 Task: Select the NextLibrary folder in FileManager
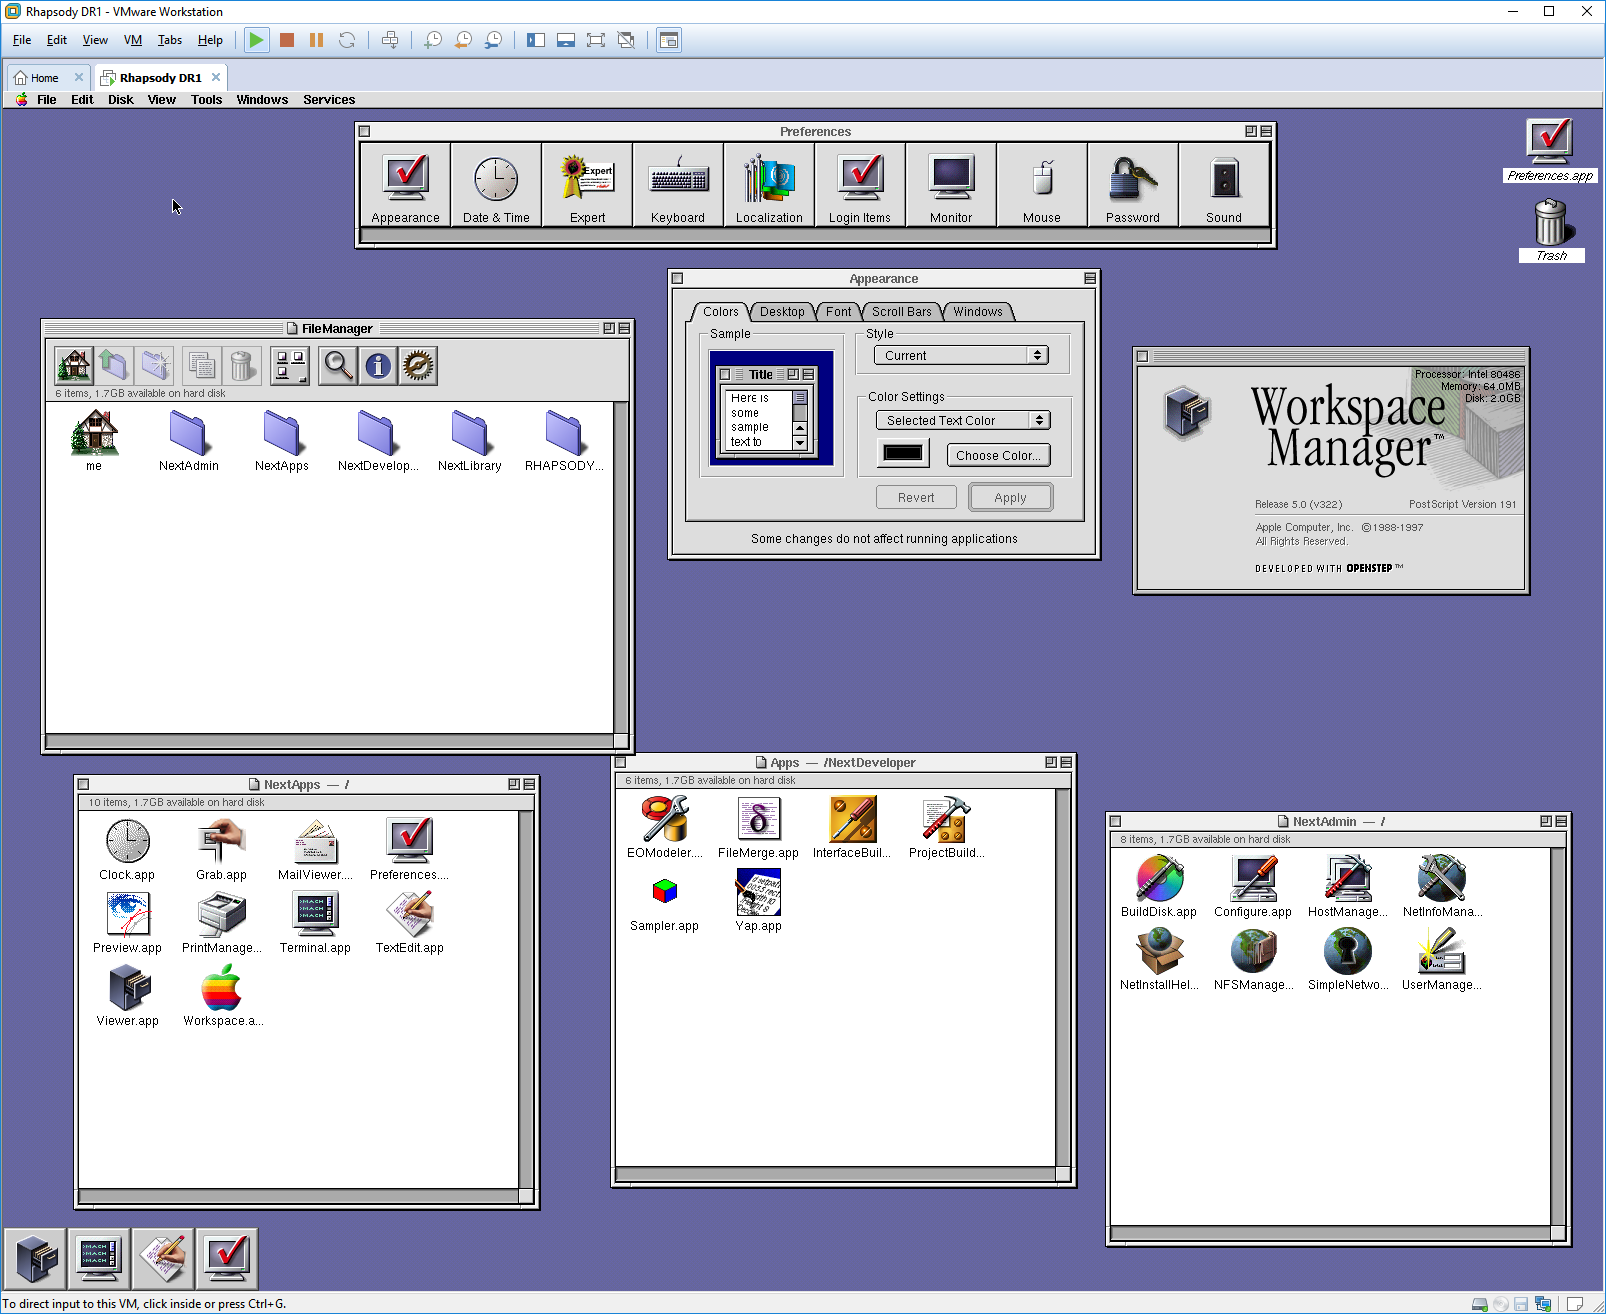(x=470, y=441)
